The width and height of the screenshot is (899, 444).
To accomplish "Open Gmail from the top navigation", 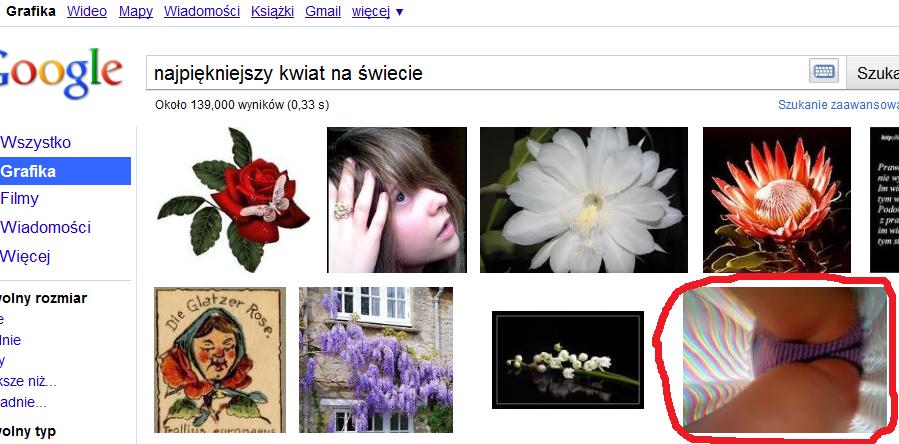I will pos(323,11).
